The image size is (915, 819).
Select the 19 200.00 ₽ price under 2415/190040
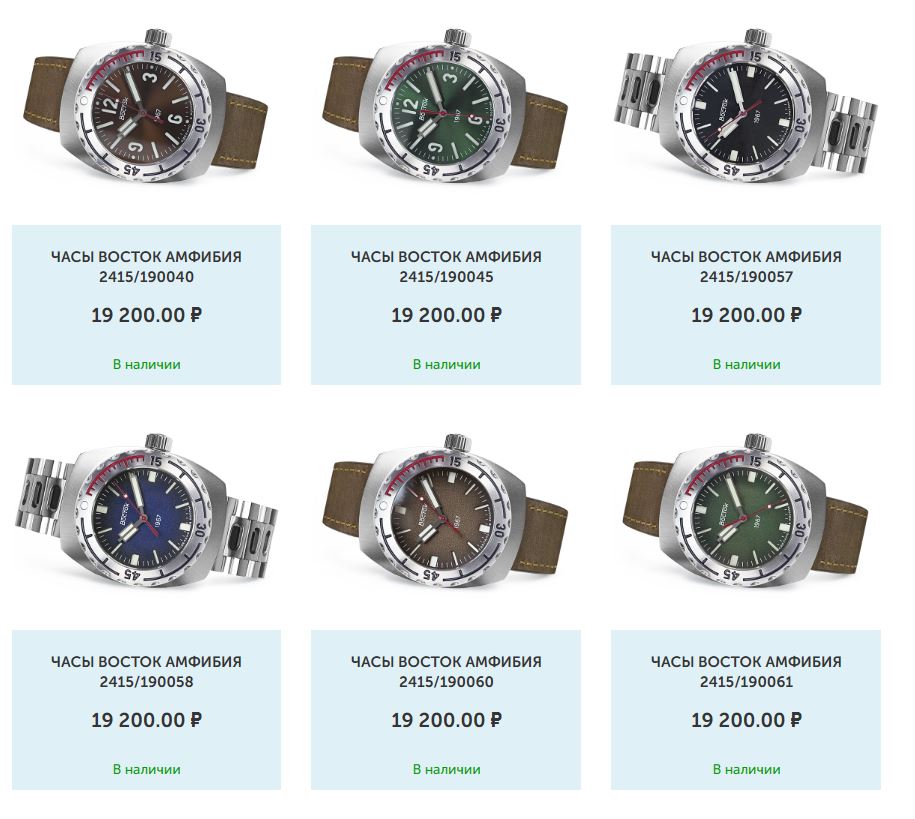pyautogui.click(x=146, y=315)
